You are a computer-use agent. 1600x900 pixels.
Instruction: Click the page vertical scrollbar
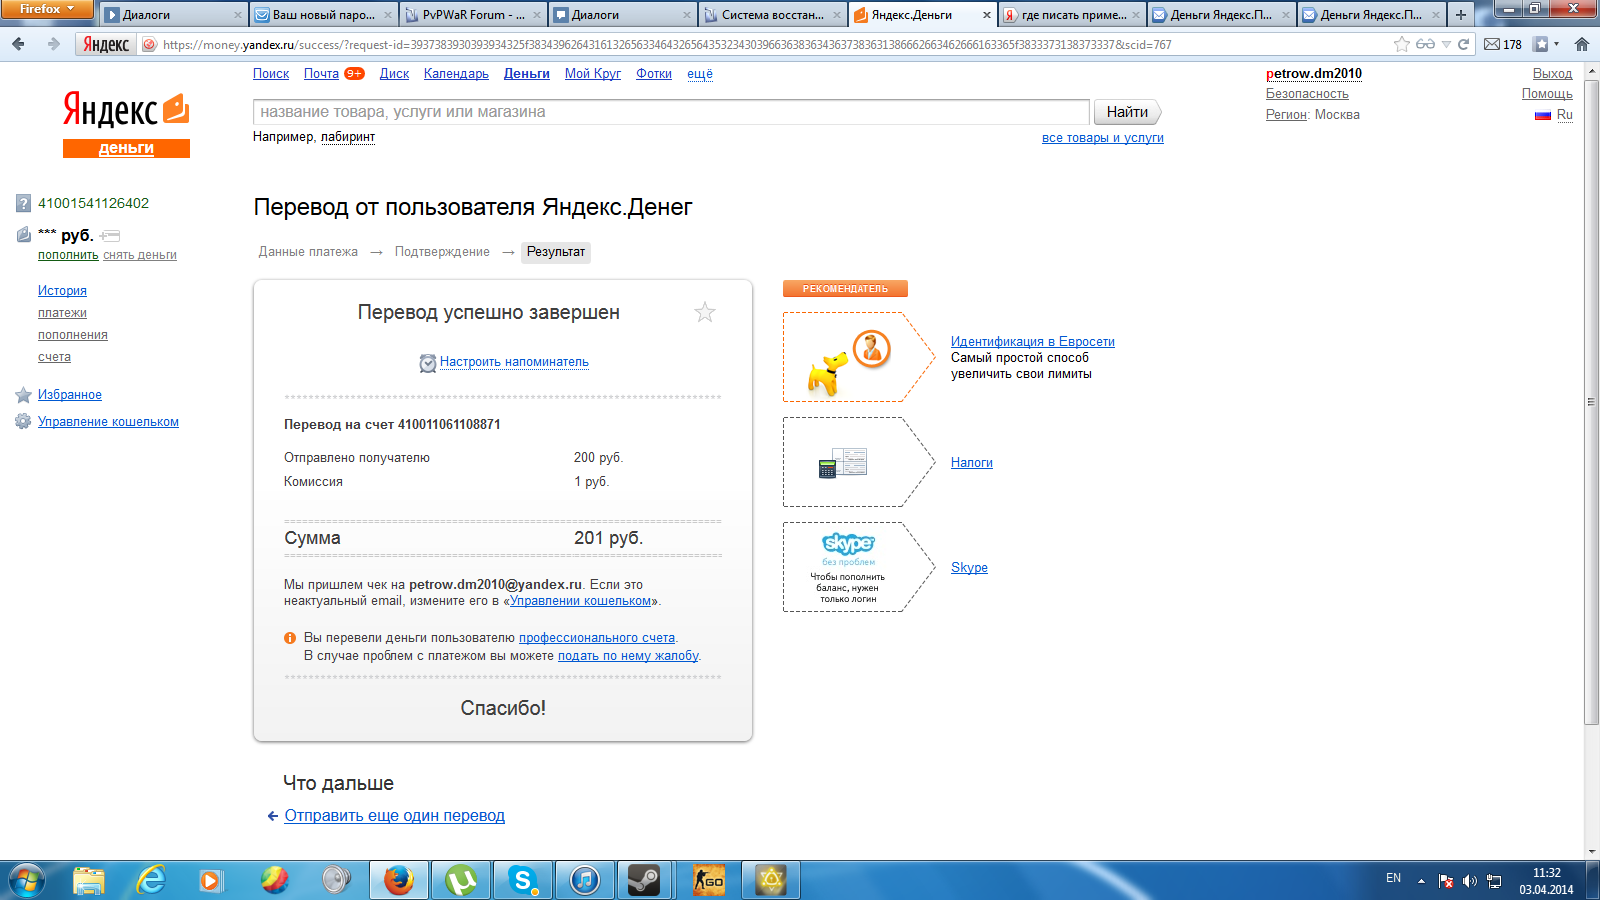tap(1592, 400)
